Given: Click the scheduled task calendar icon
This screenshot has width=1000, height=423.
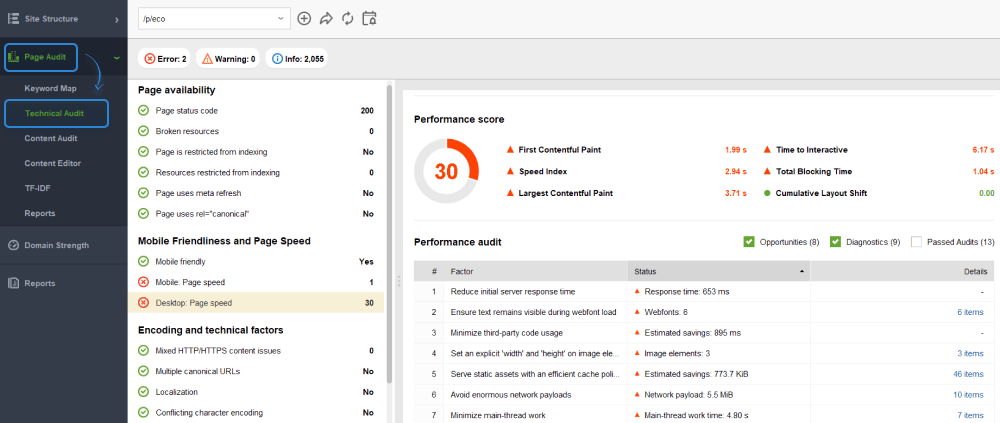Looking at the screenshot, I should tap(369, 19).
